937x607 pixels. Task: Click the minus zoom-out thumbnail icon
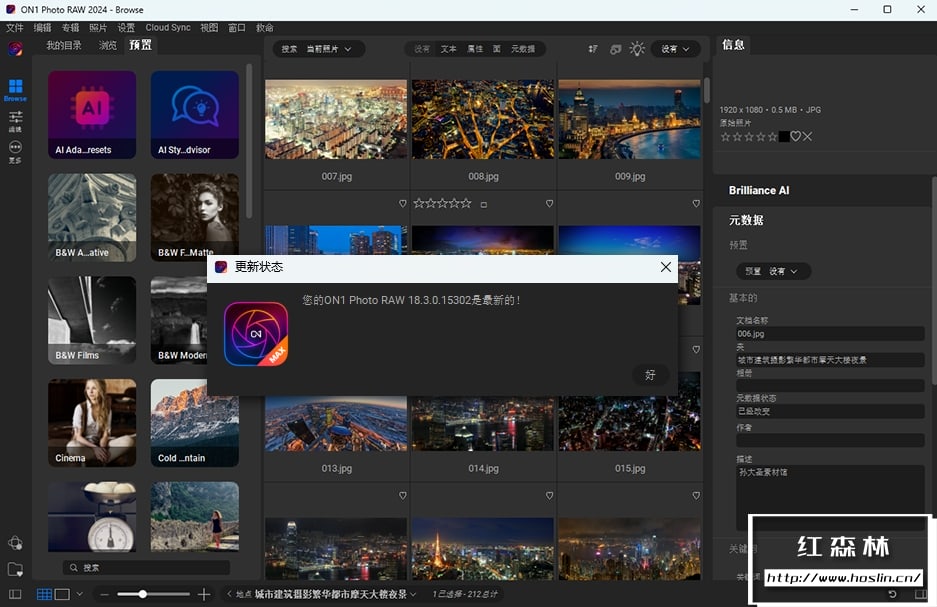(105, 594)
